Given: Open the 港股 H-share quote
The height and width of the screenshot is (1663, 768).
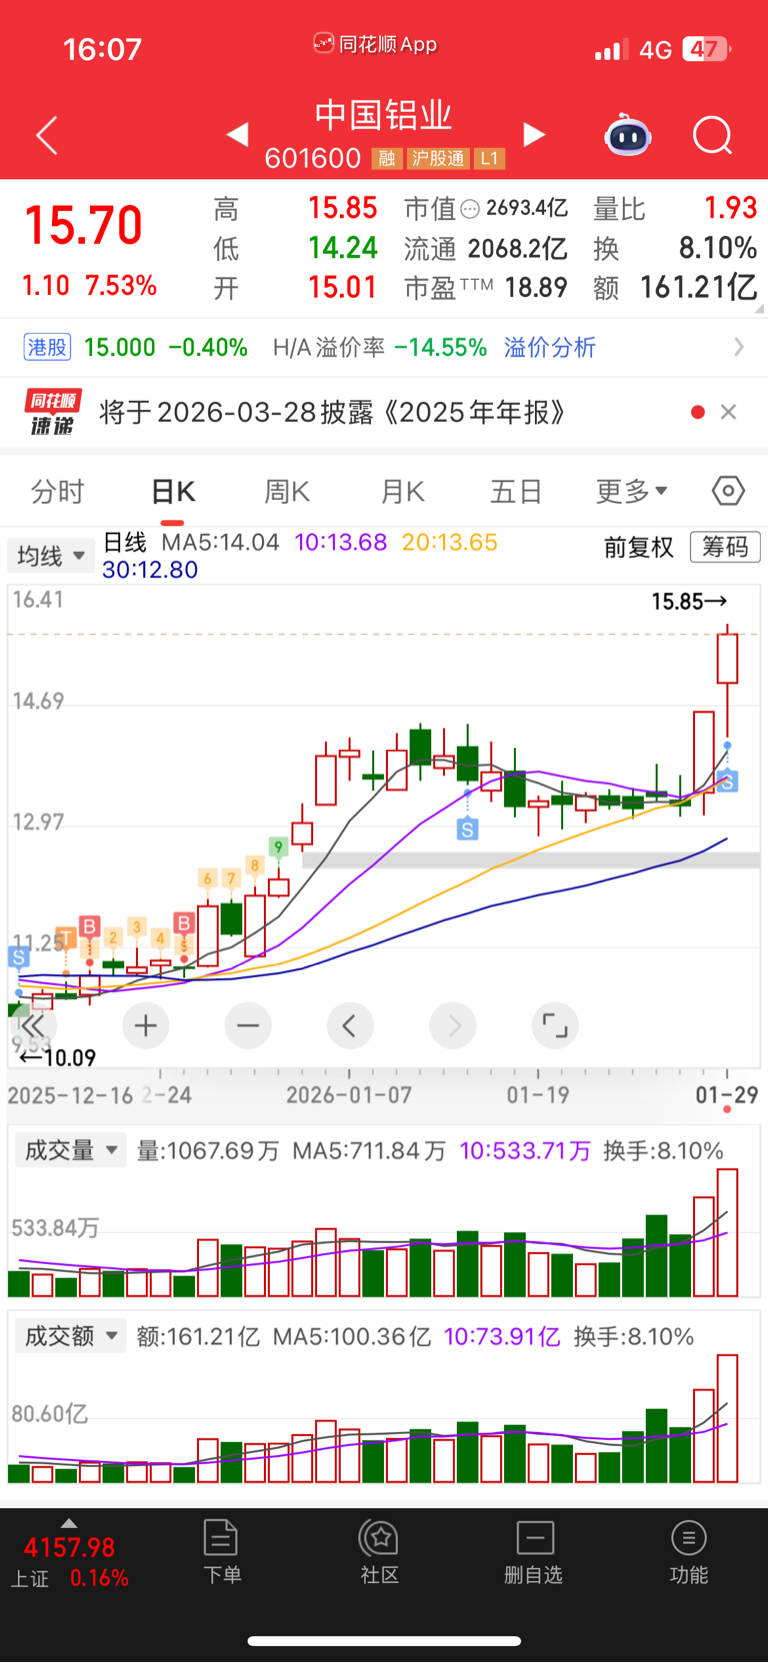Looking at the screenshot, I should pos(47,347).
